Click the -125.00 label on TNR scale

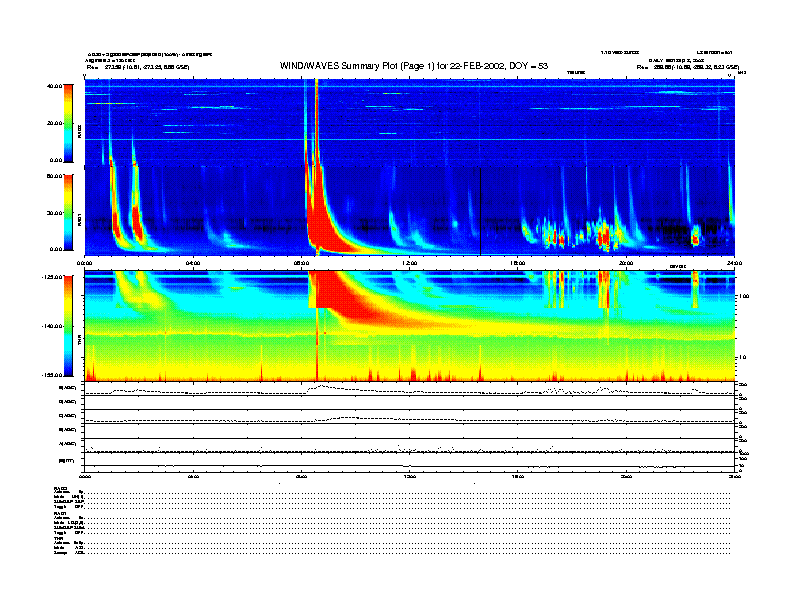[x=52, y=277]
